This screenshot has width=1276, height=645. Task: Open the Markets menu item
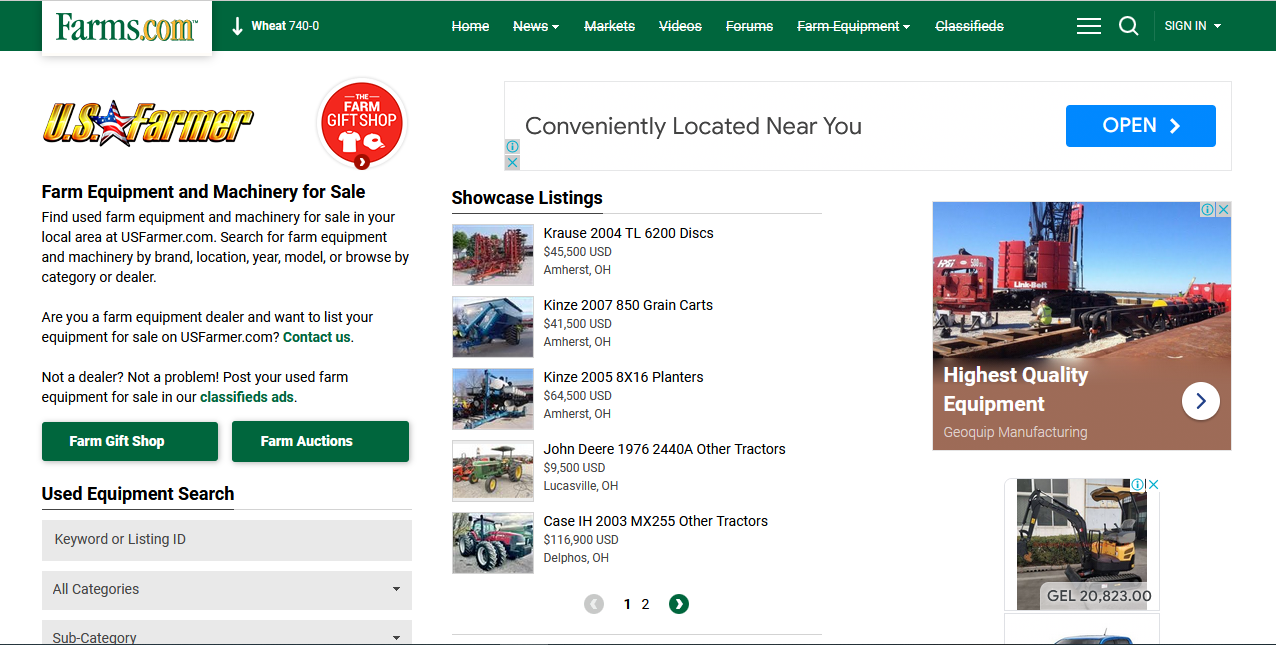609,26
